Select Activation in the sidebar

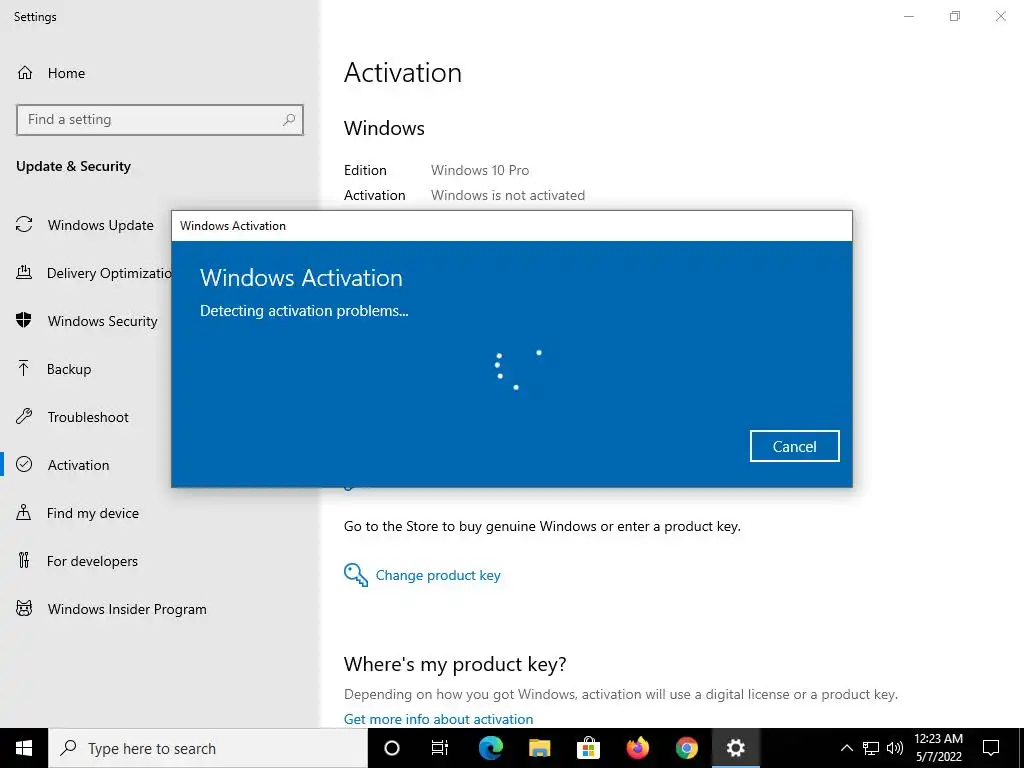tap(78, 465)
